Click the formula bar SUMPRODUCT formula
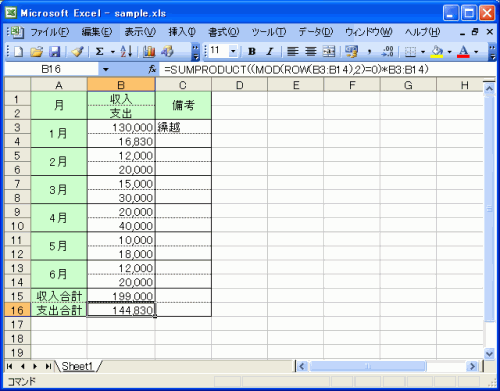The image size is (500, 391). tap(296, 69)
